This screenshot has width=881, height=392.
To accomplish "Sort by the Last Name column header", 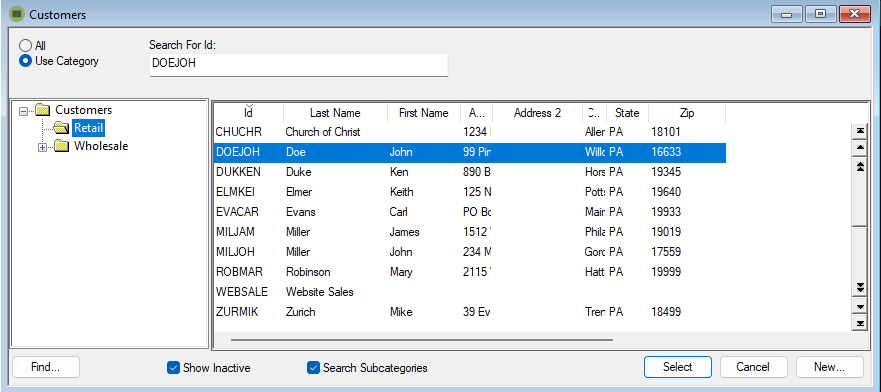I will tap(335, 113).
